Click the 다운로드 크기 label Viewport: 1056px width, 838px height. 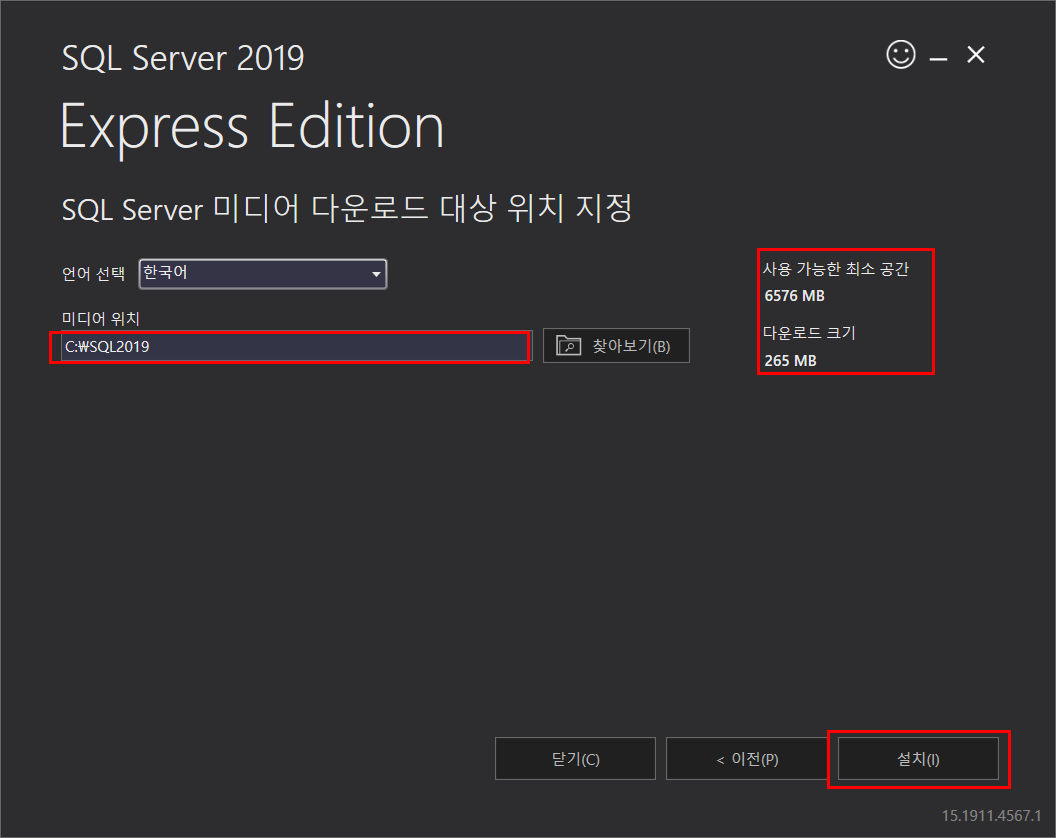click(x=809, y=333)
